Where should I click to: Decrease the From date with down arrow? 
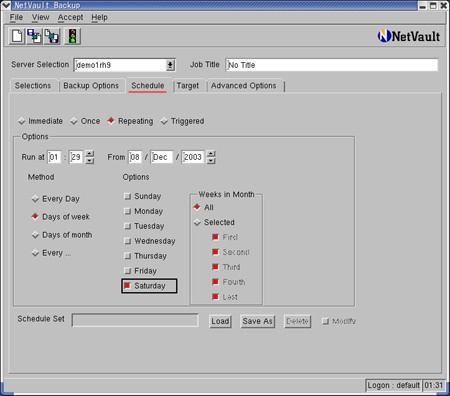pos(211,160)
